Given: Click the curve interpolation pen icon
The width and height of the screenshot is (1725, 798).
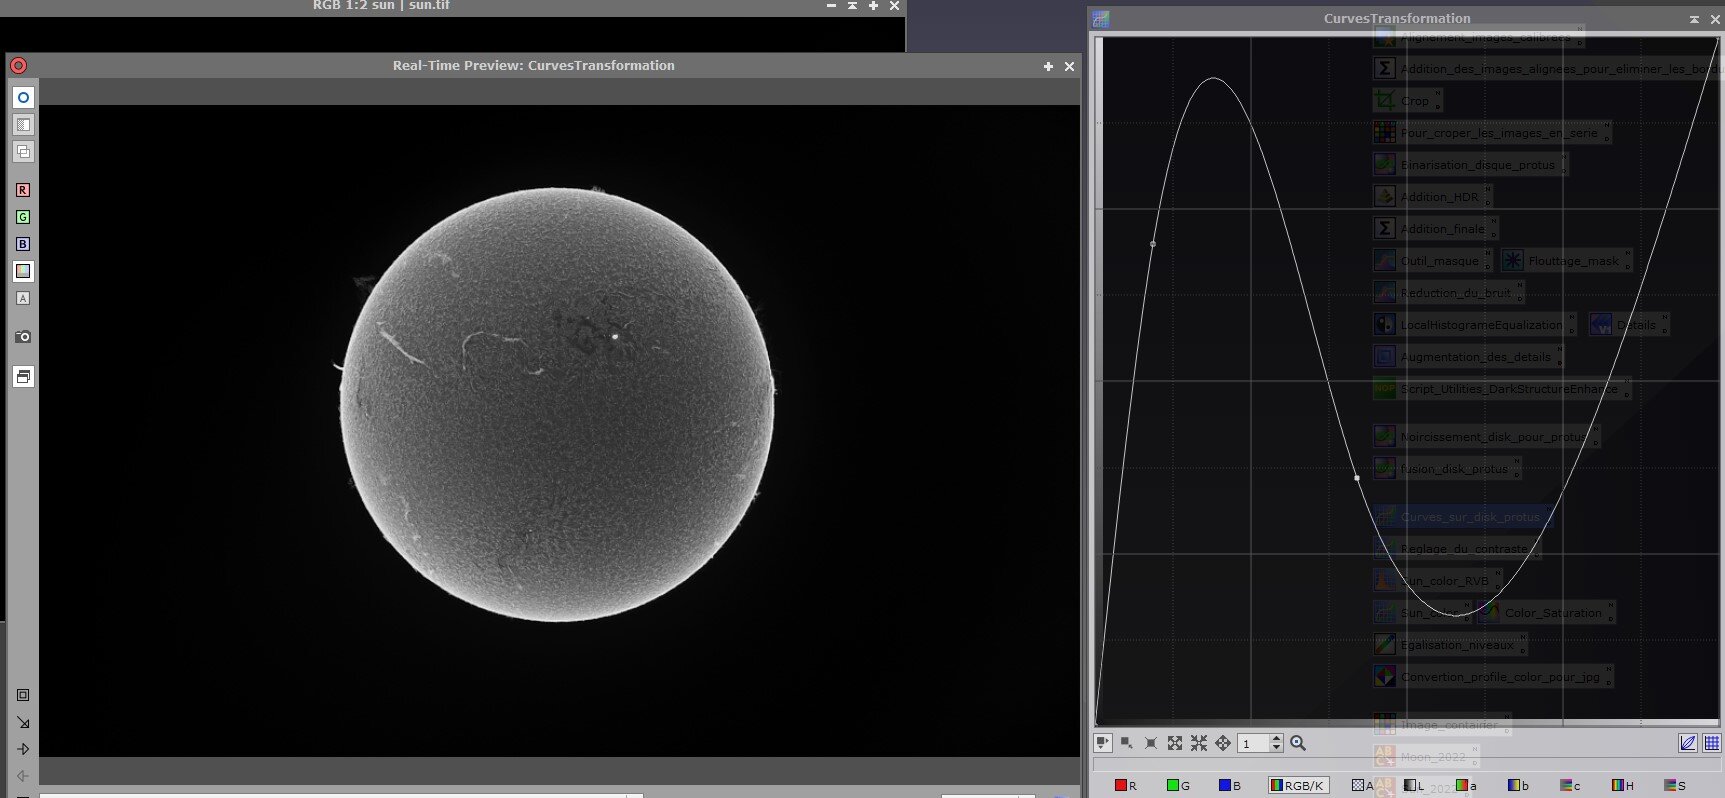Looking at the screenshot, I should tap(1688, 743).
